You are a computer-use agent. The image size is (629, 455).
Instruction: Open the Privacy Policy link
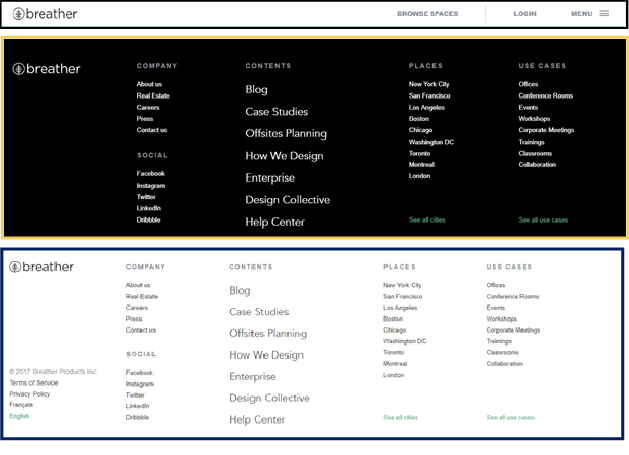pyautogui.click(x=29, y=394)
